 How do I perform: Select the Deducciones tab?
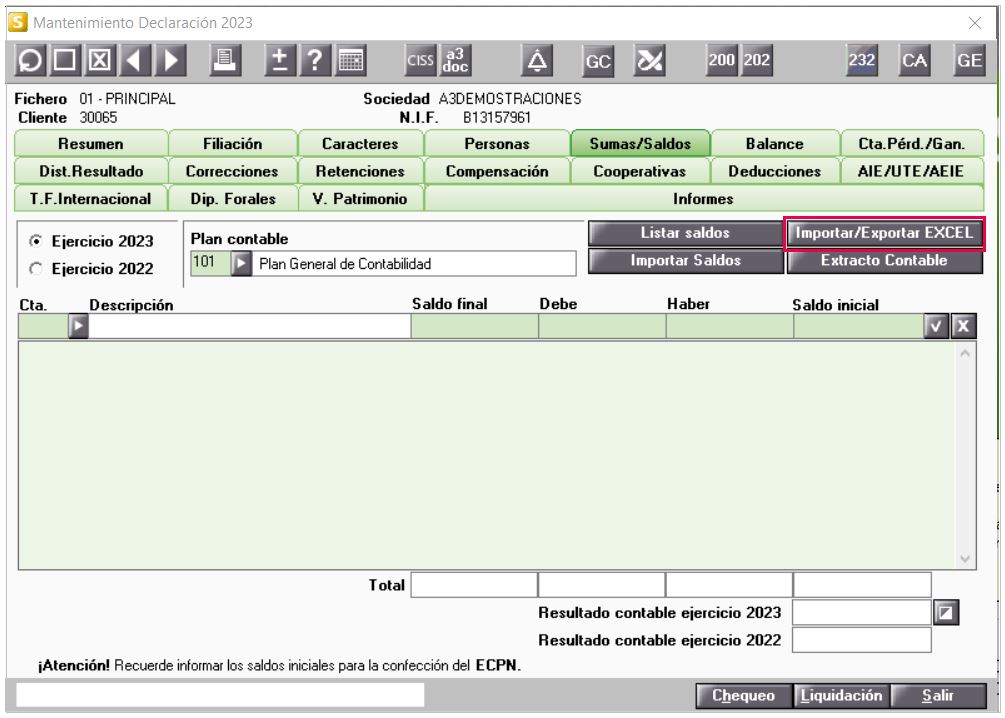click(775, 171)
